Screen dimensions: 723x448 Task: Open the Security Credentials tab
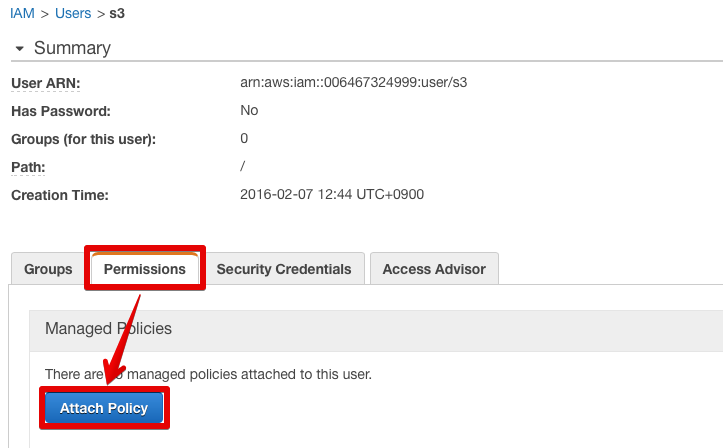tap(284, 269)
